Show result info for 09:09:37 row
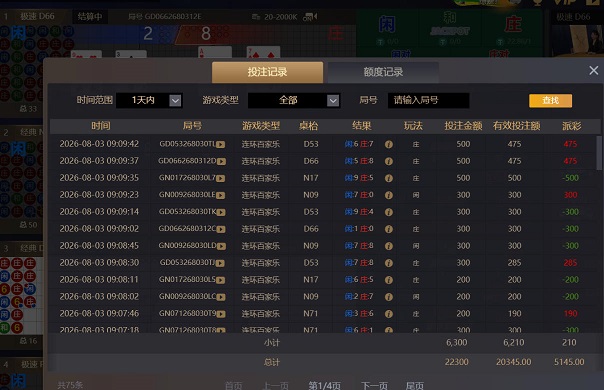 pyautogui.click(x=389, y=161)
